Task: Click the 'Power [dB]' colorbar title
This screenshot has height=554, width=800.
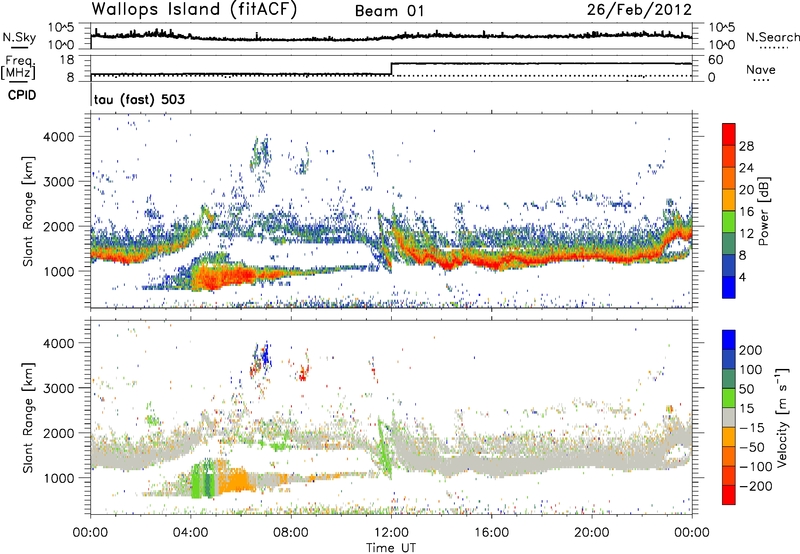Action: tap(763, 211)
